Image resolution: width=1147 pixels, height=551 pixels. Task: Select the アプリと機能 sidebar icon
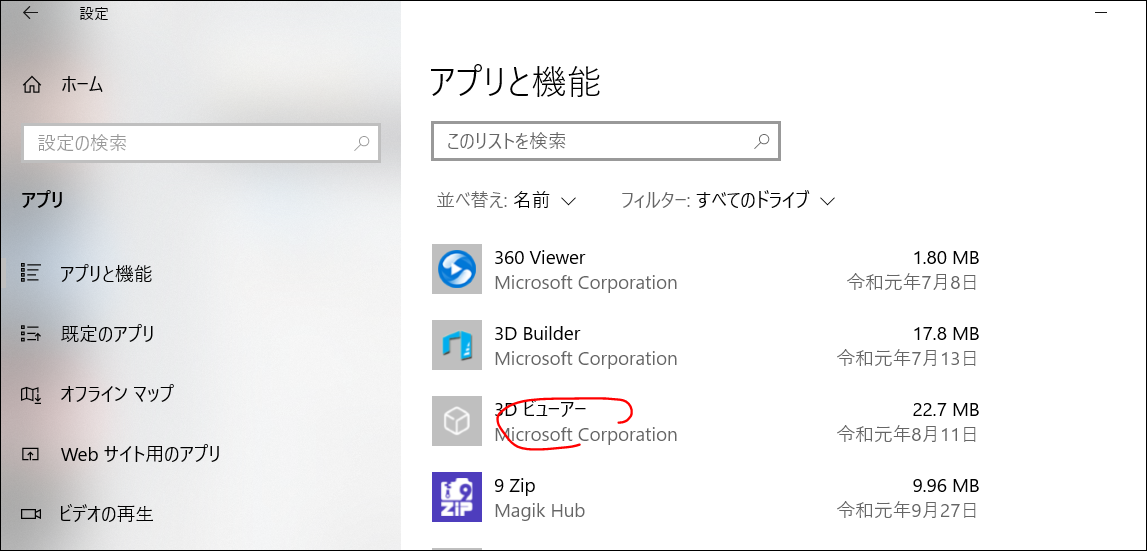point(30,274)
